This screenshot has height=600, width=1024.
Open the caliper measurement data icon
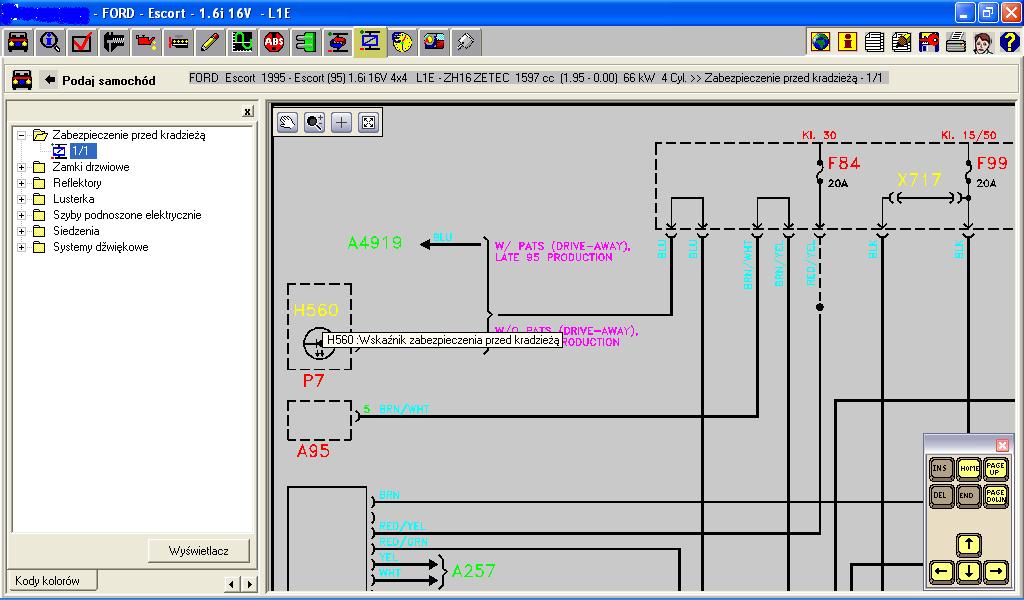(114, 42)
